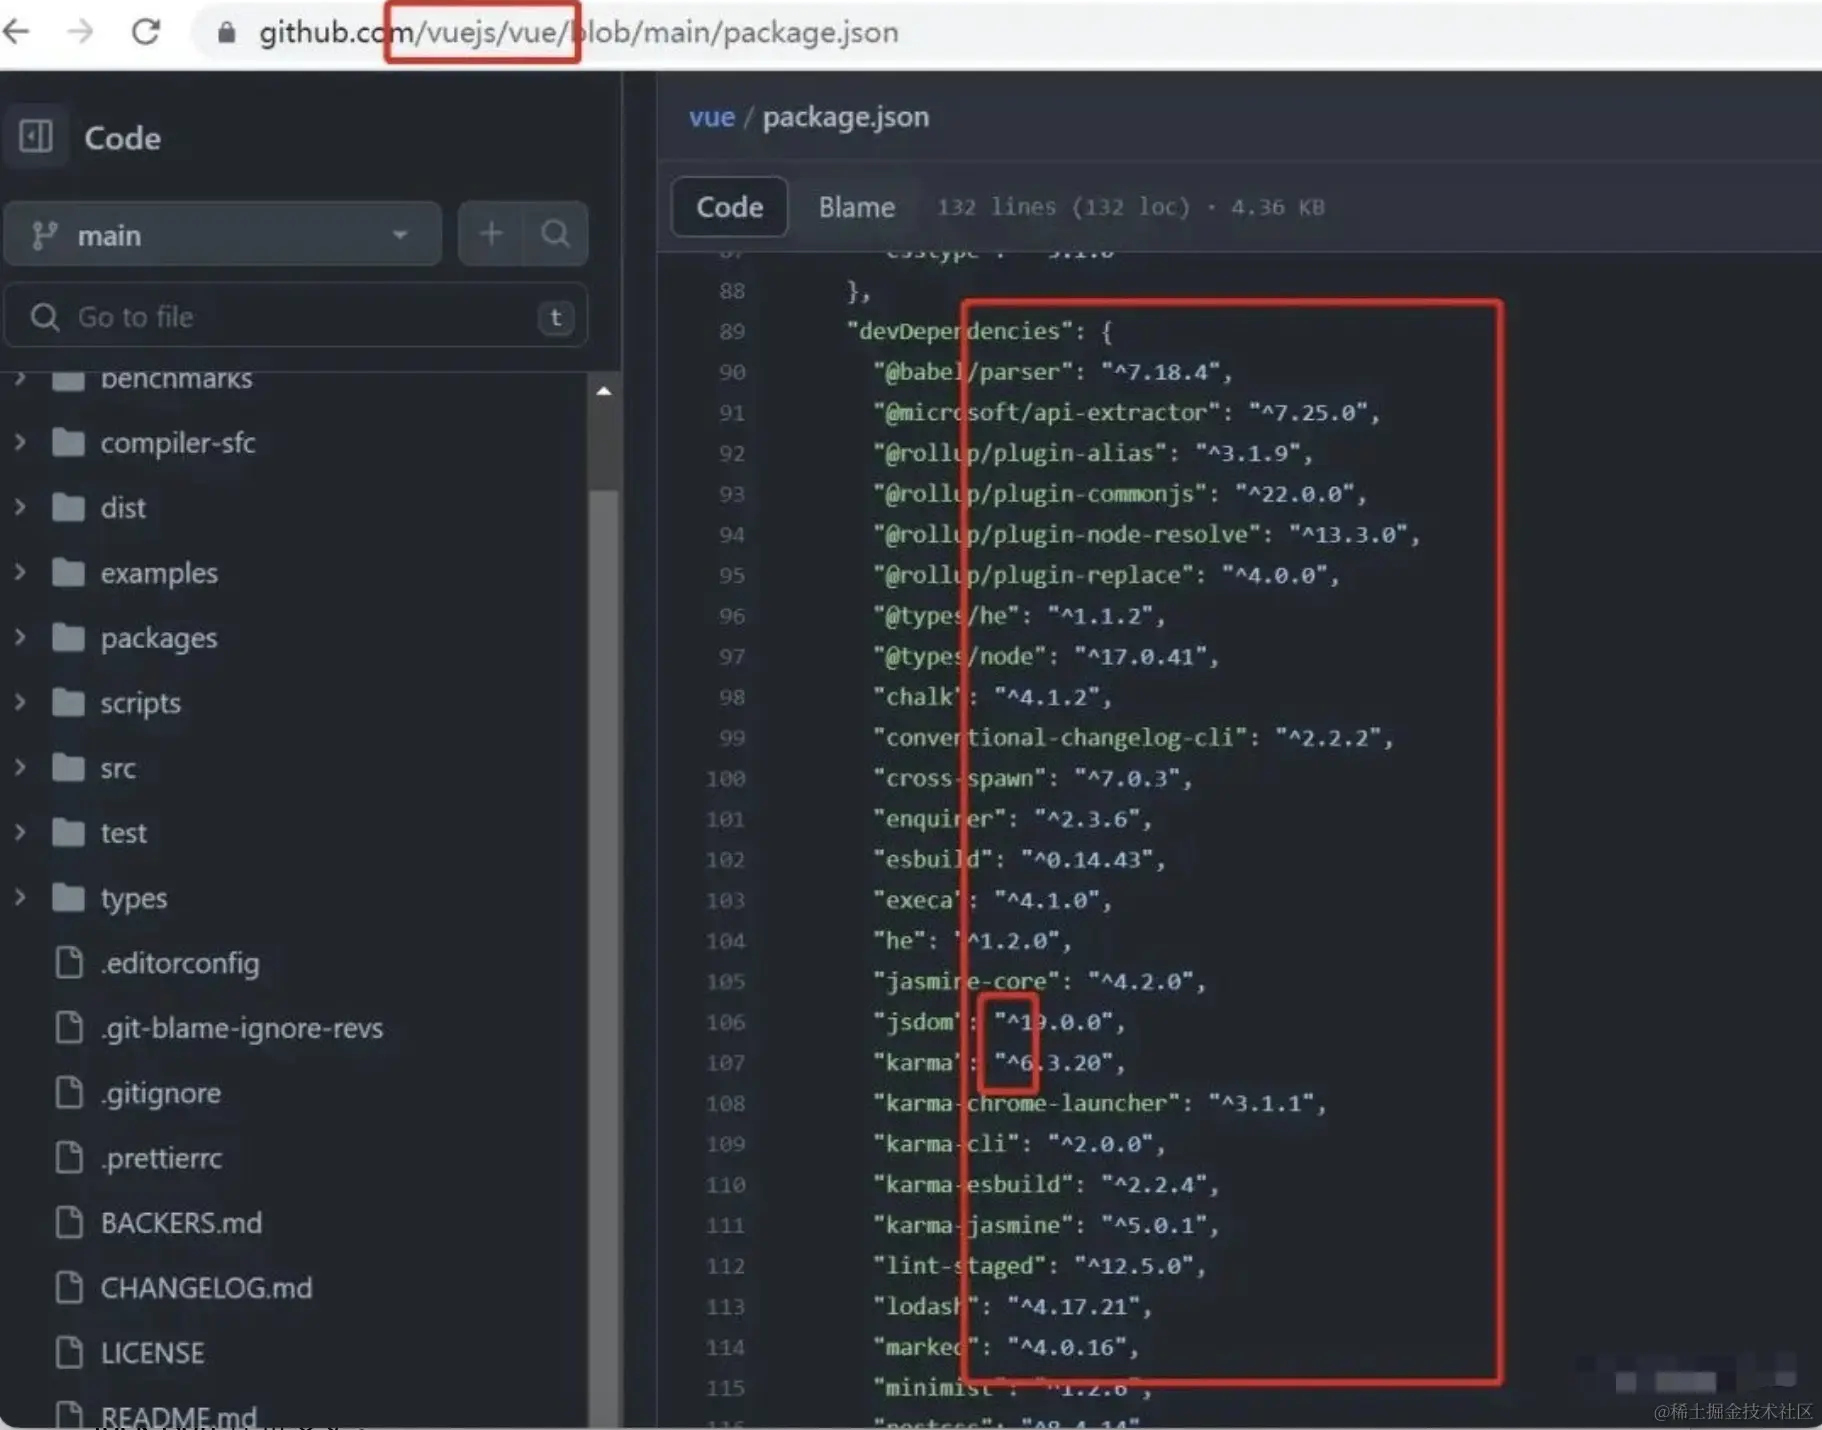The height and width of the screenshot is (1430, 1822).
Task: Open the LICENSE file
Action: pos(152,1353)
